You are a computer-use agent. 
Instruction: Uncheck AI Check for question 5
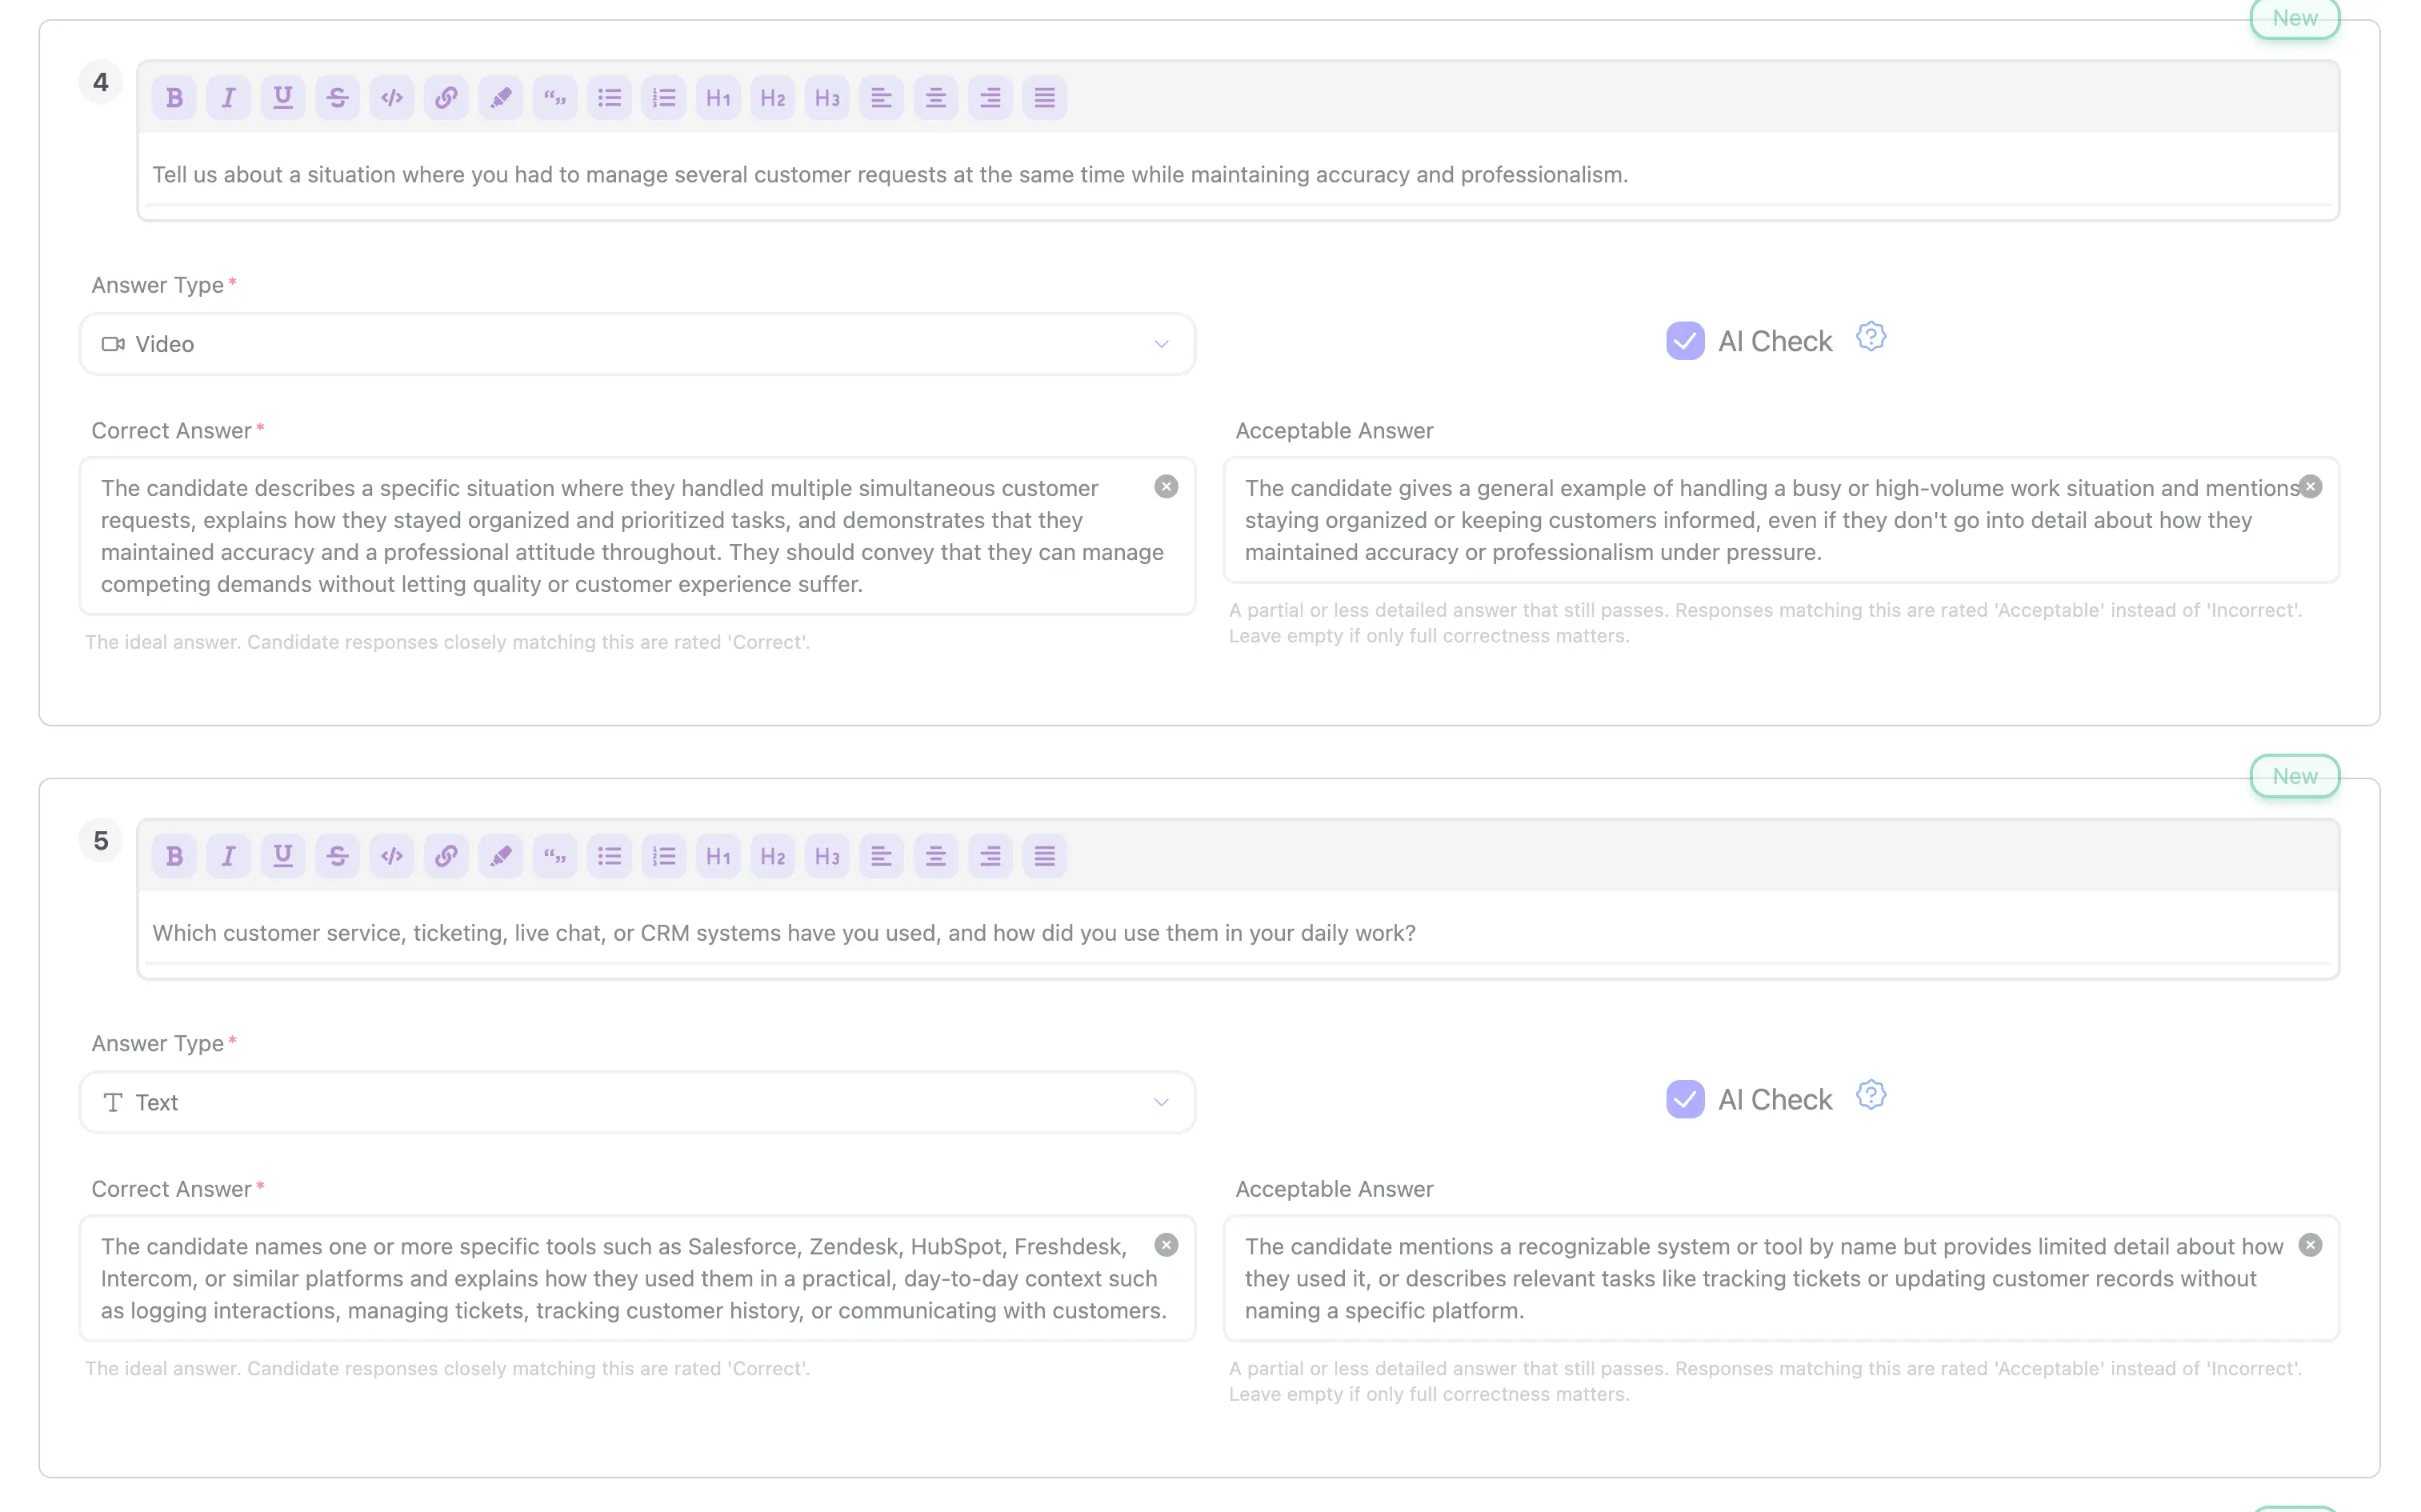pyautogui.click(x=1685, y=1099)
